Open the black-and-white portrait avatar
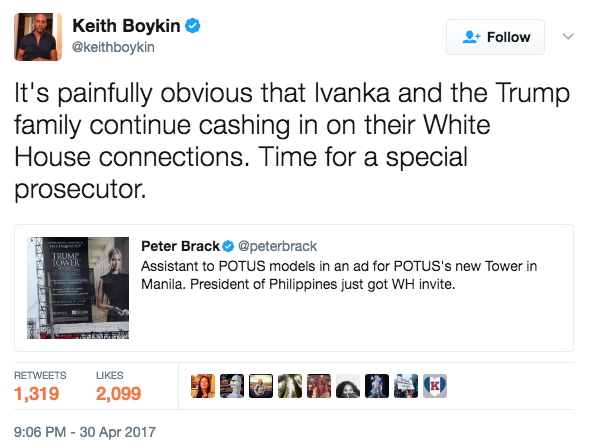 coord(348,386)
